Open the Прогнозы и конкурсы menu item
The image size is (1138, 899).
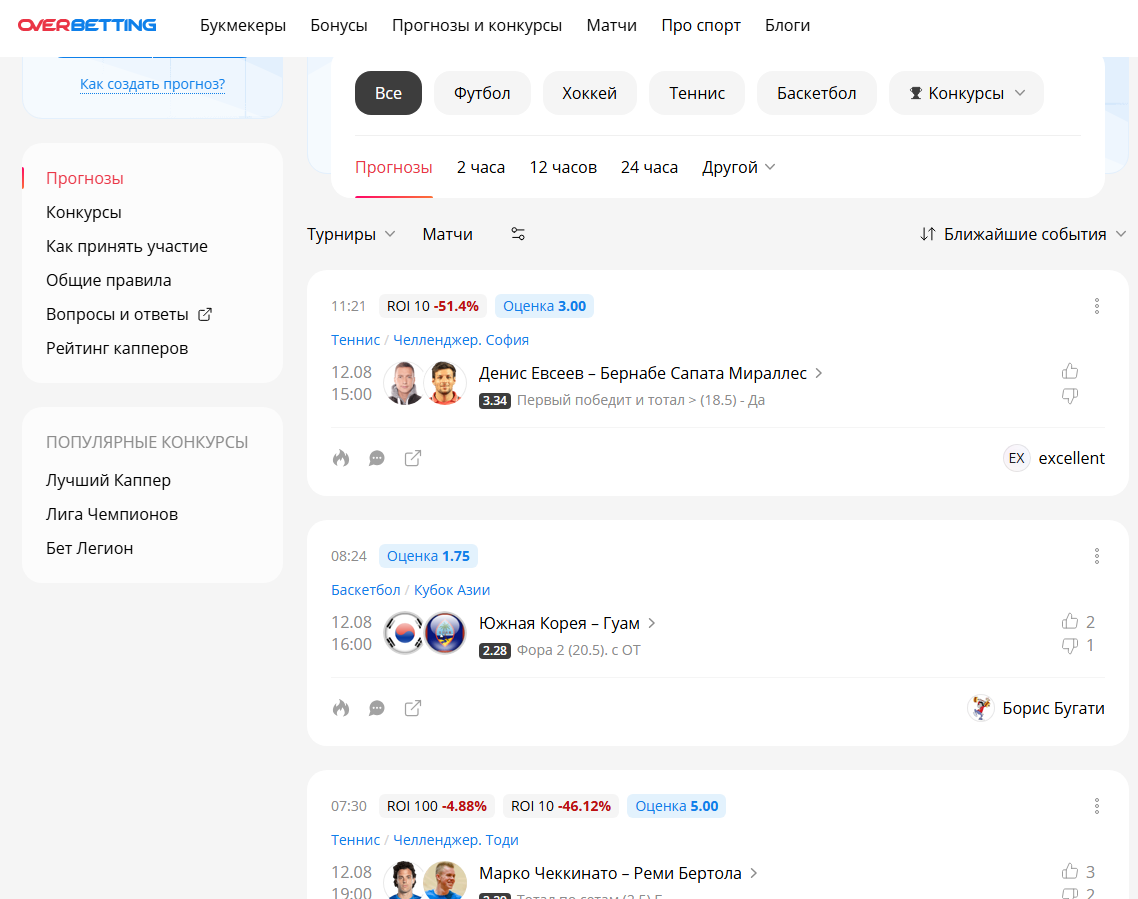click(x=477, y=25)
